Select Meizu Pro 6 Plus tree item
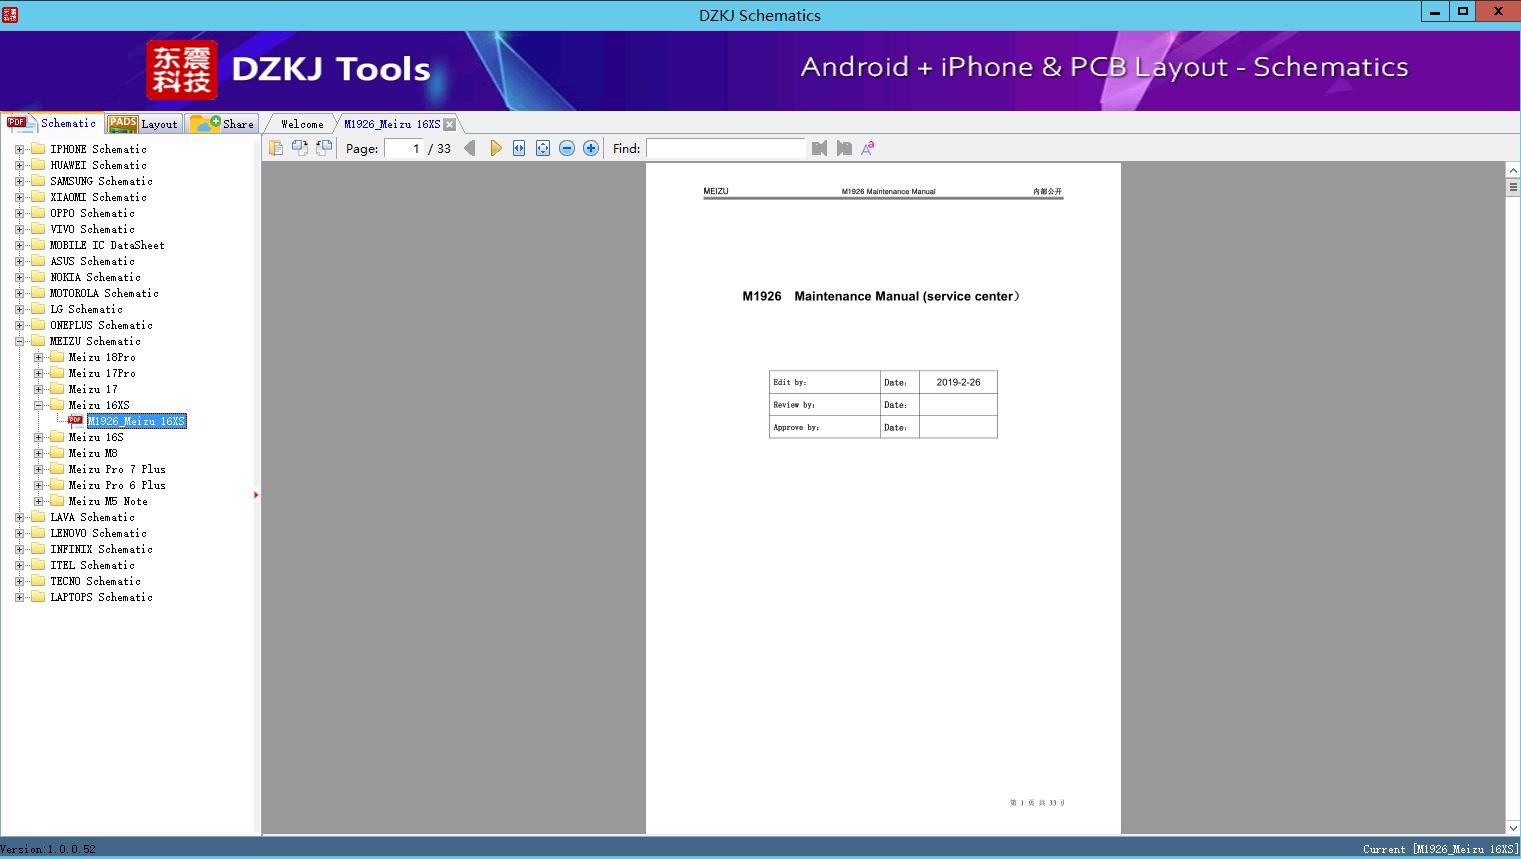 (117, 485)
